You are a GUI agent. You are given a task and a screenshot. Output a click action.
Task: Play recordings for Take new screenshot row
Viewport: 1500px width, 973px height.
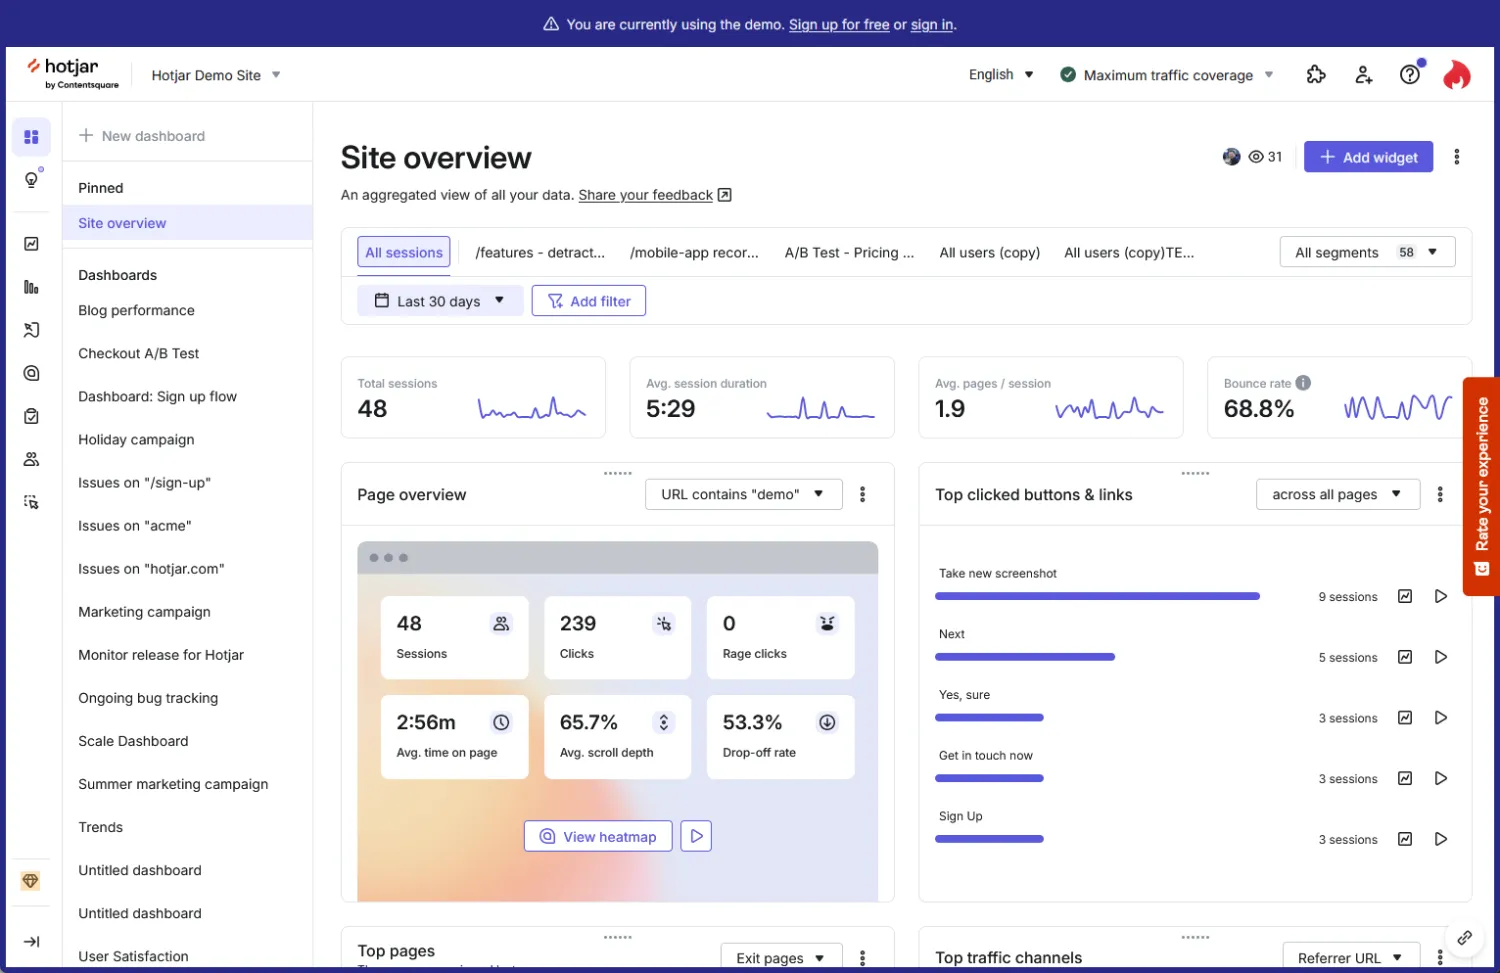(x=1441, y=596)
